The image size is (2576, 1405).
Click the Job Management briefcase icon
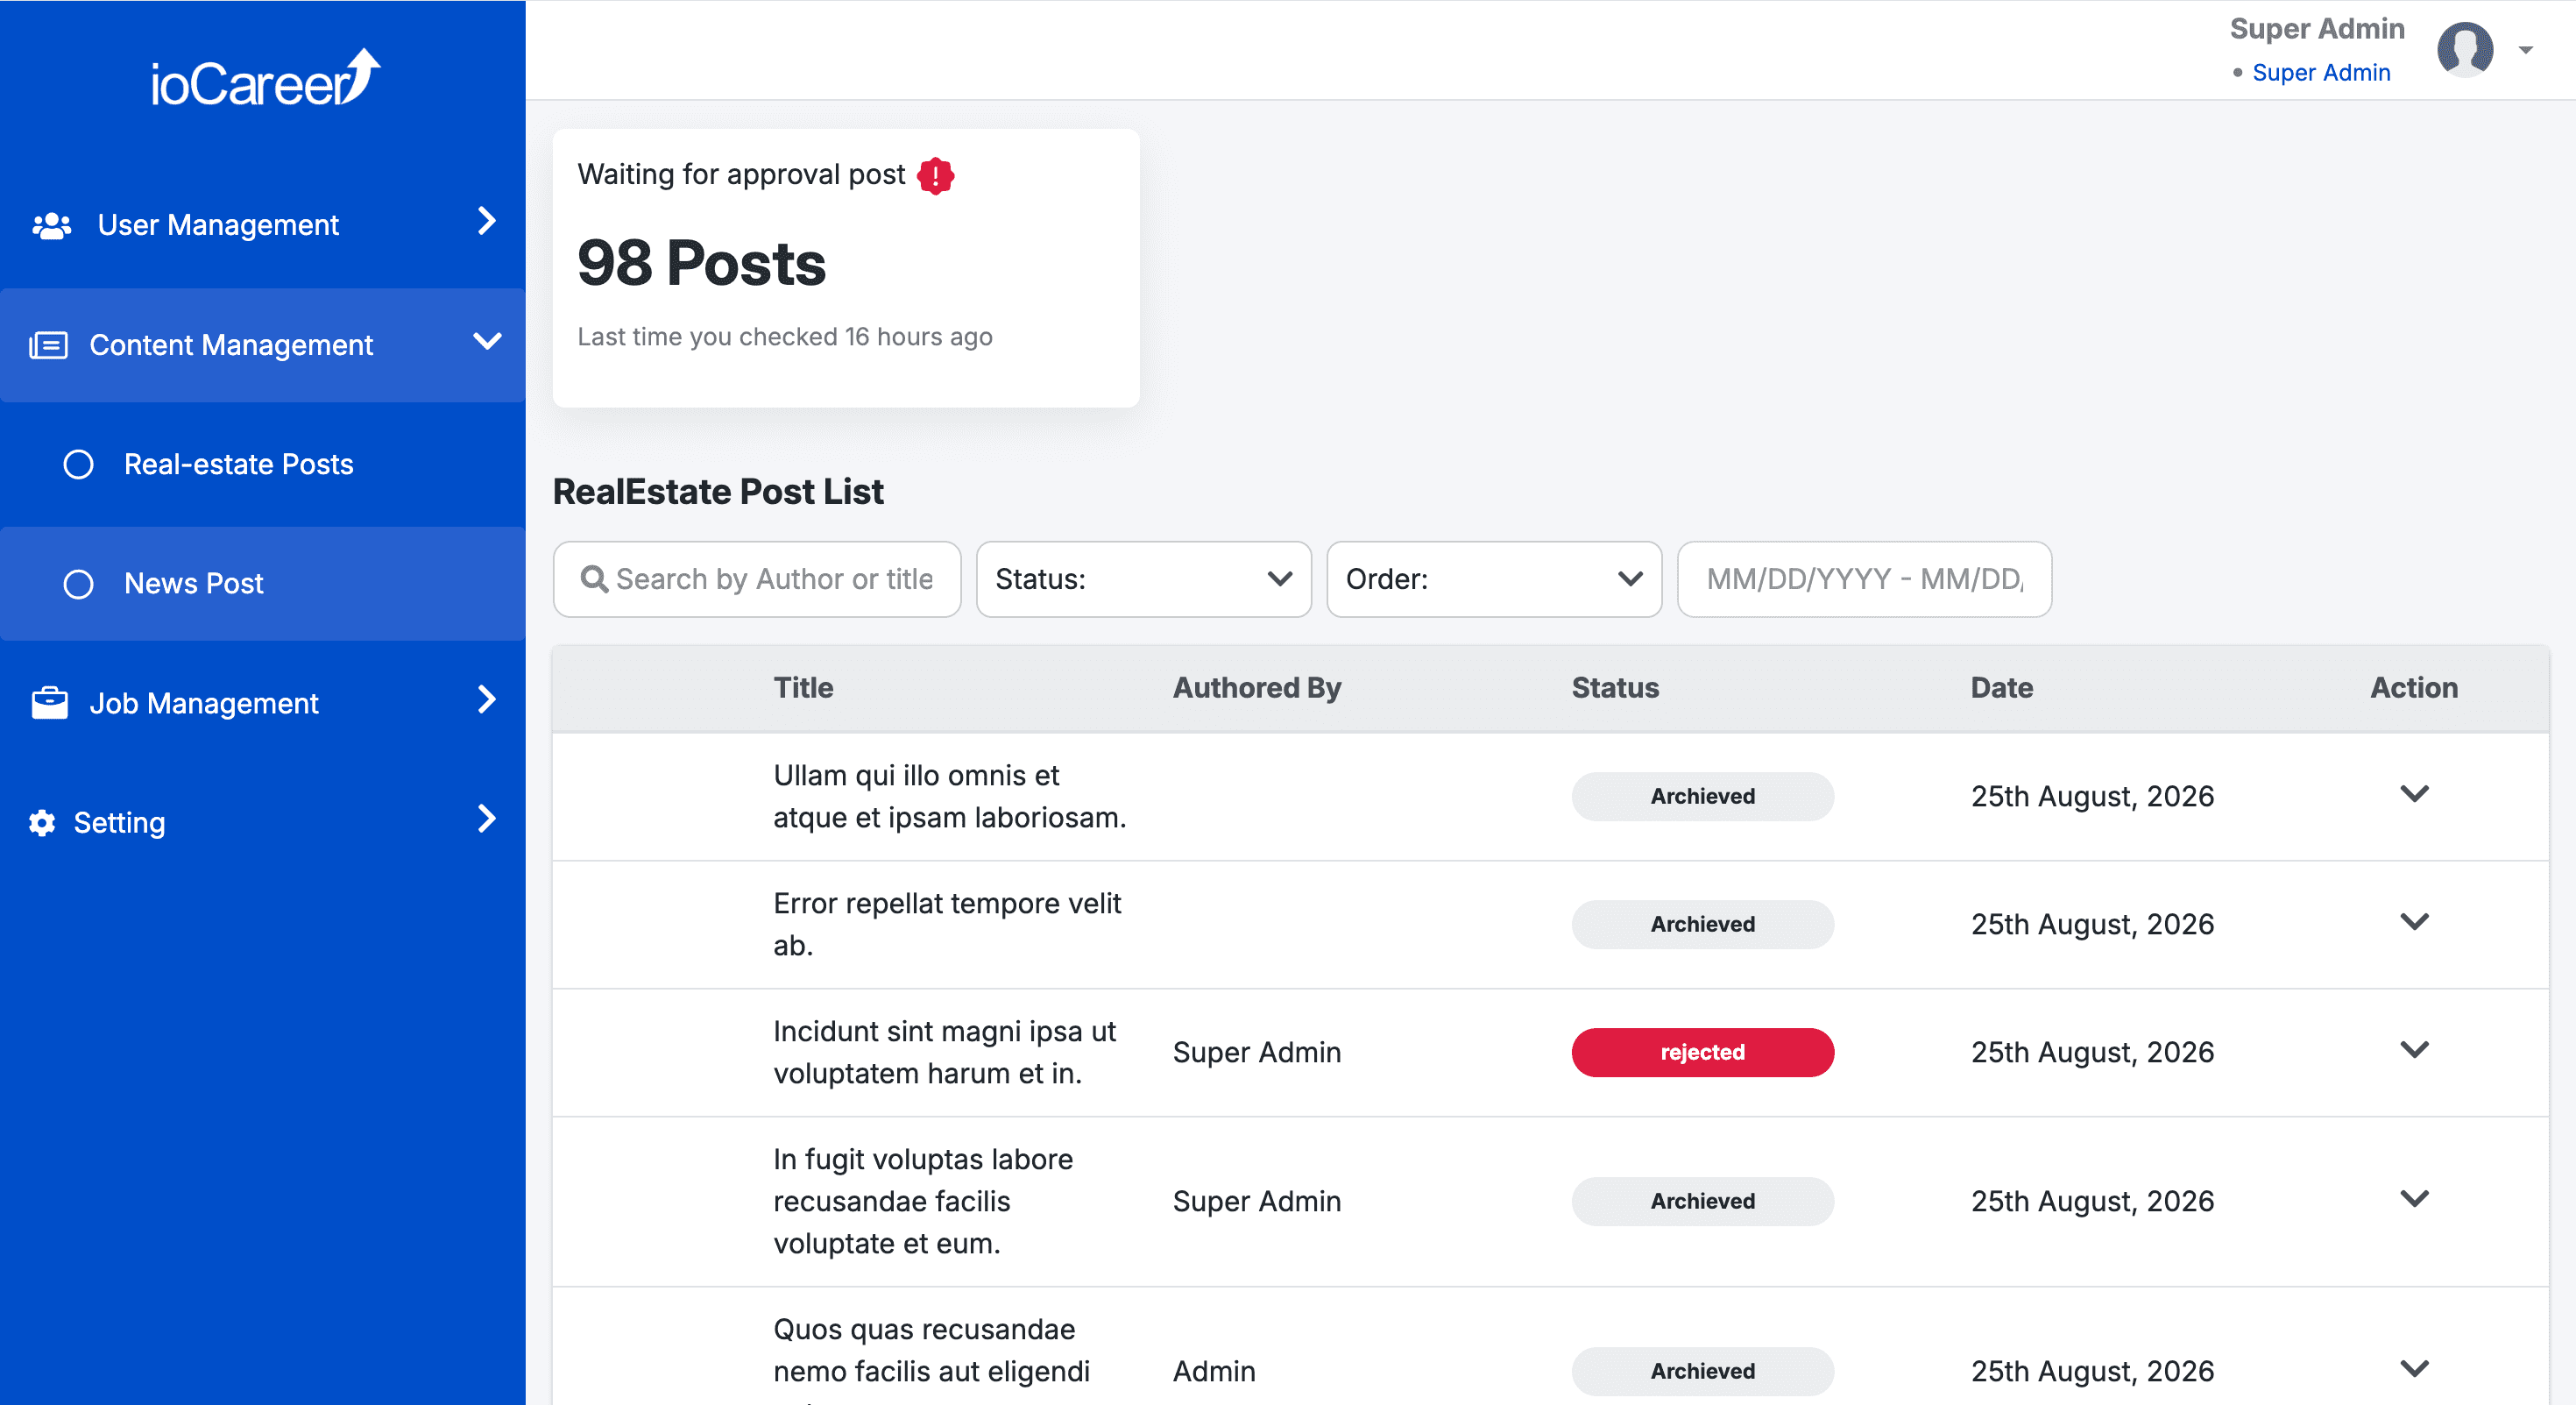tap(49, 703)
